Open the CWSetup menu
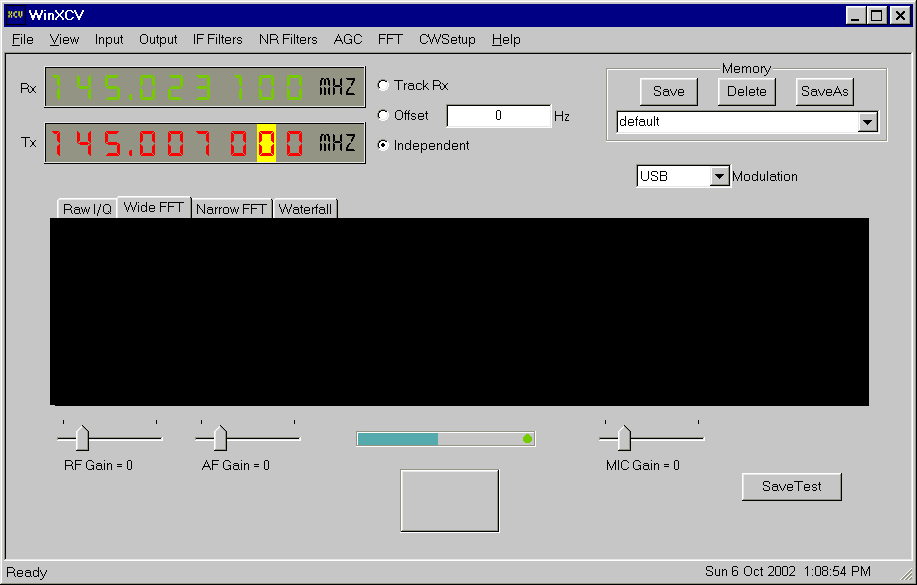The image size is (917, 585). 447,39
